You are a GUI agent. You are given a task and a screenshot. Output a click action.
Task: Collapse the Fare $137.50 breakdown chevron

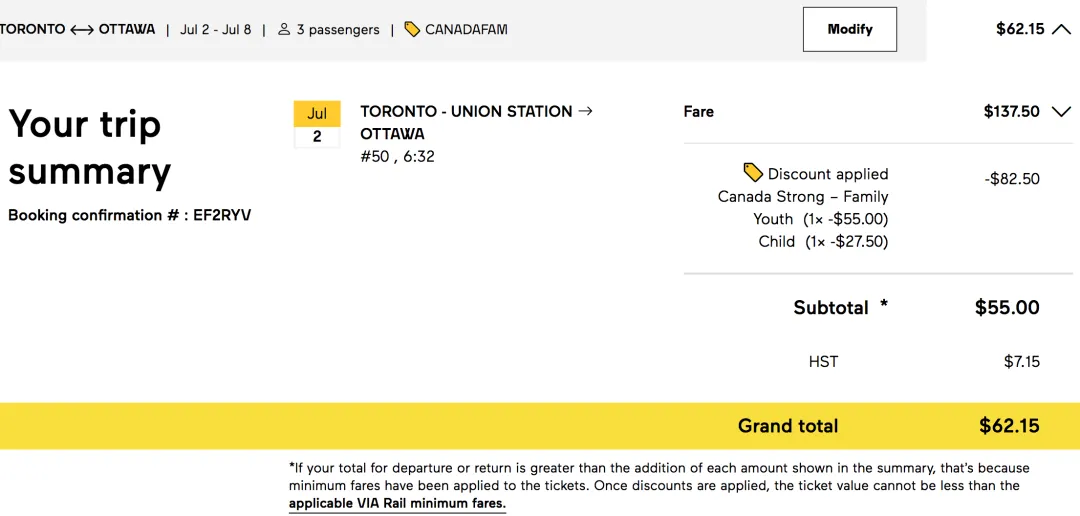[1061, 112]
